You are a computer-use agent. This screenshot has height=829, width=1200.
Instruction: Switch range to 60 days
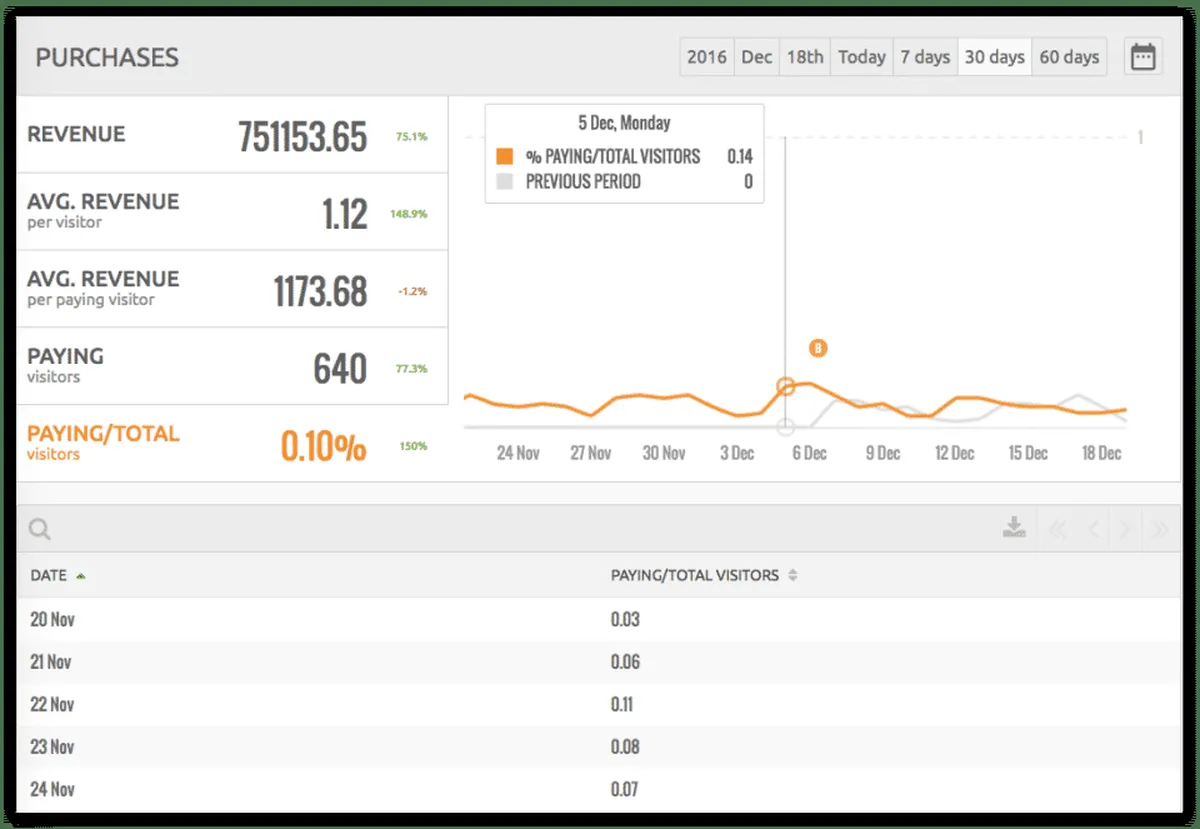1069,57
